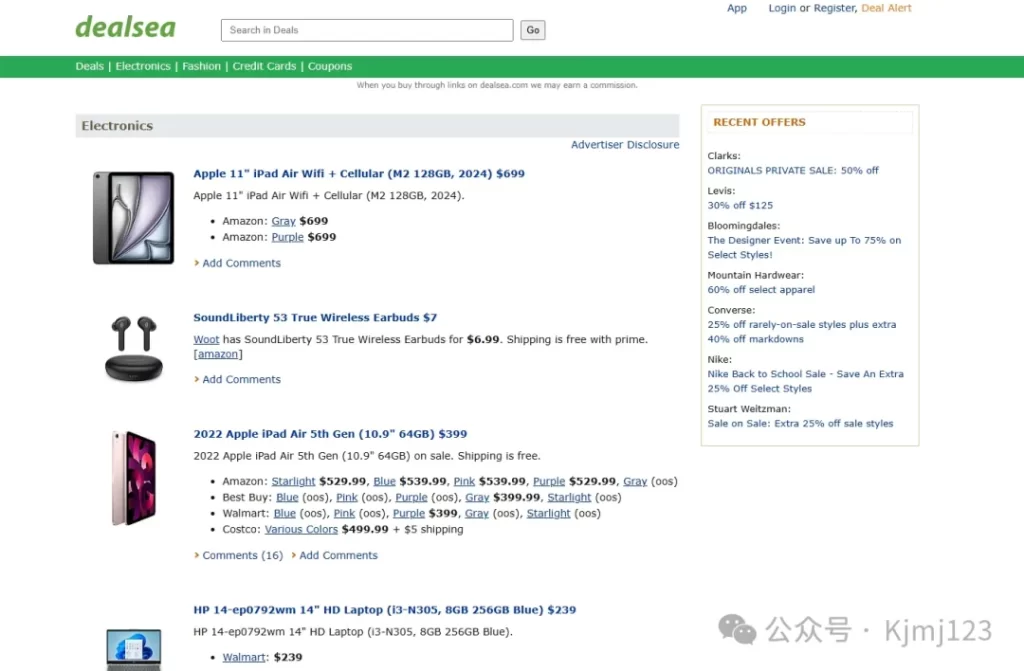Click Best Buy Pink (oos) link
This screenshot has height=671, width=1024.
(347, 497)
